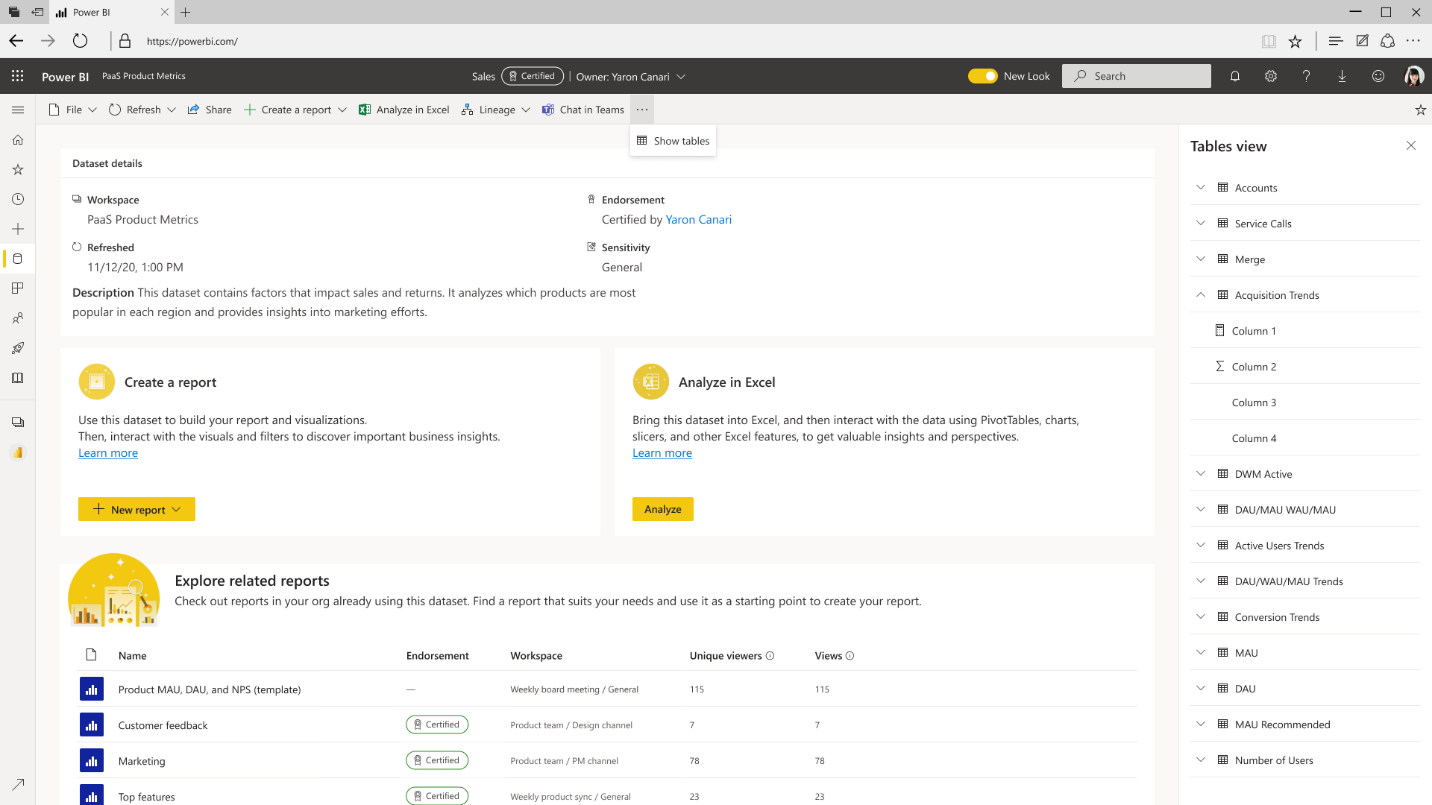Click the feedback smiley face icon
1432x805 pixels.
coord(1378,76)
